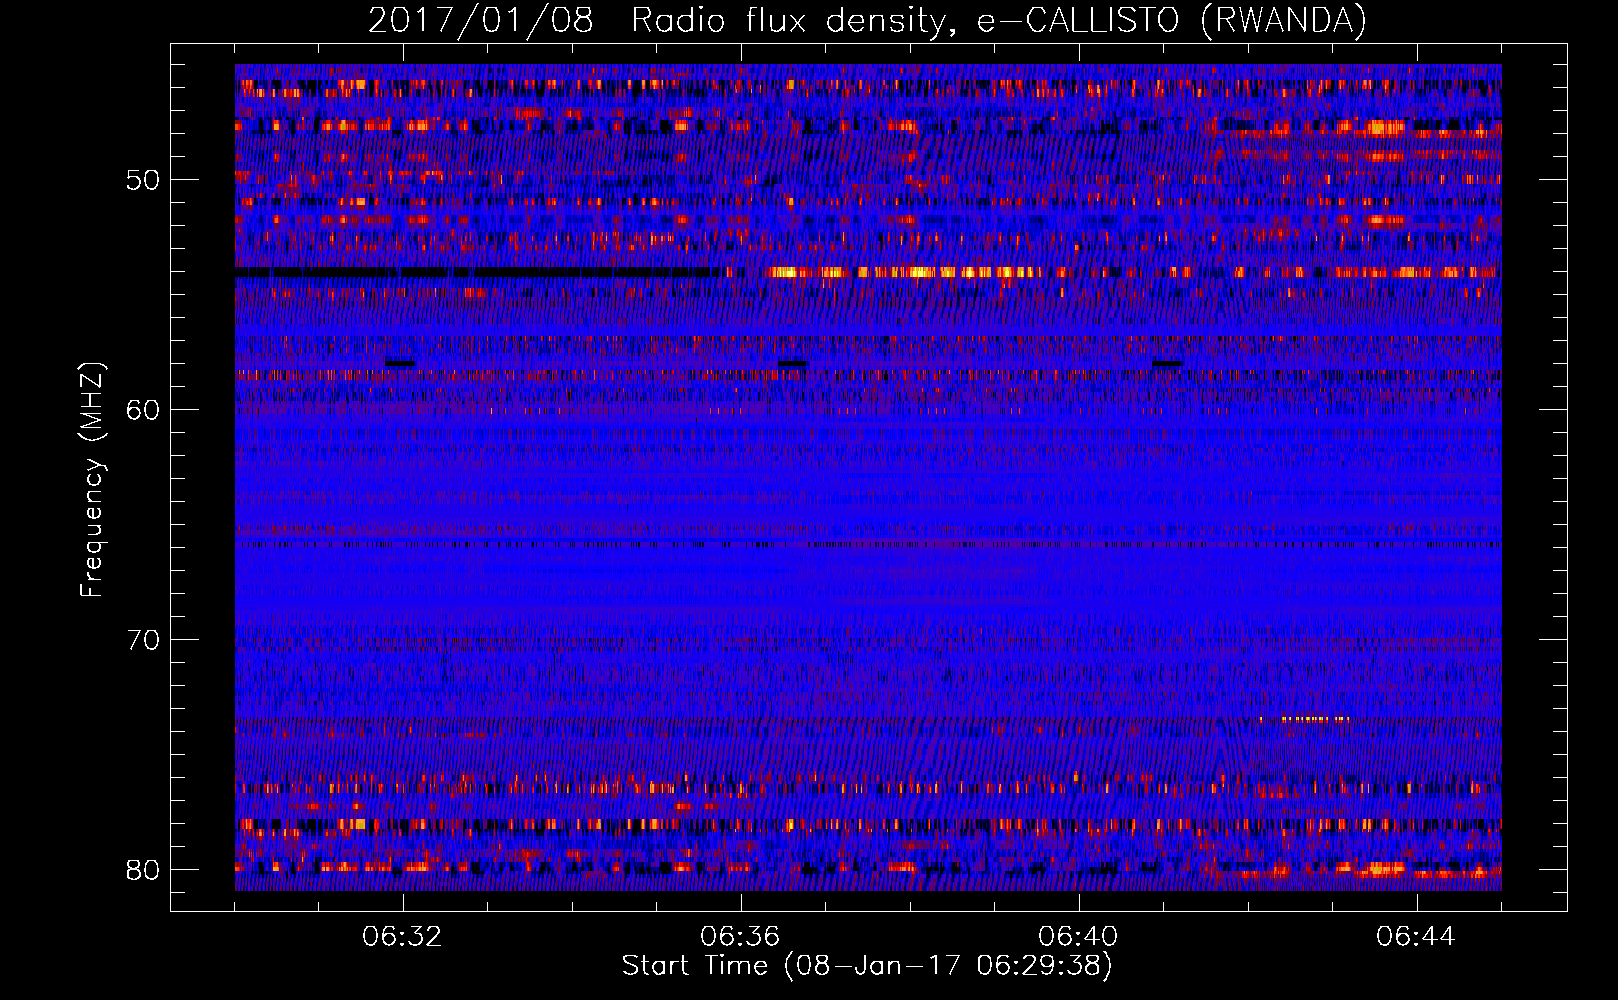Click the 06:40 time tick label
Viewport: 1618px width, 1000px height.
coord(1078,937)
